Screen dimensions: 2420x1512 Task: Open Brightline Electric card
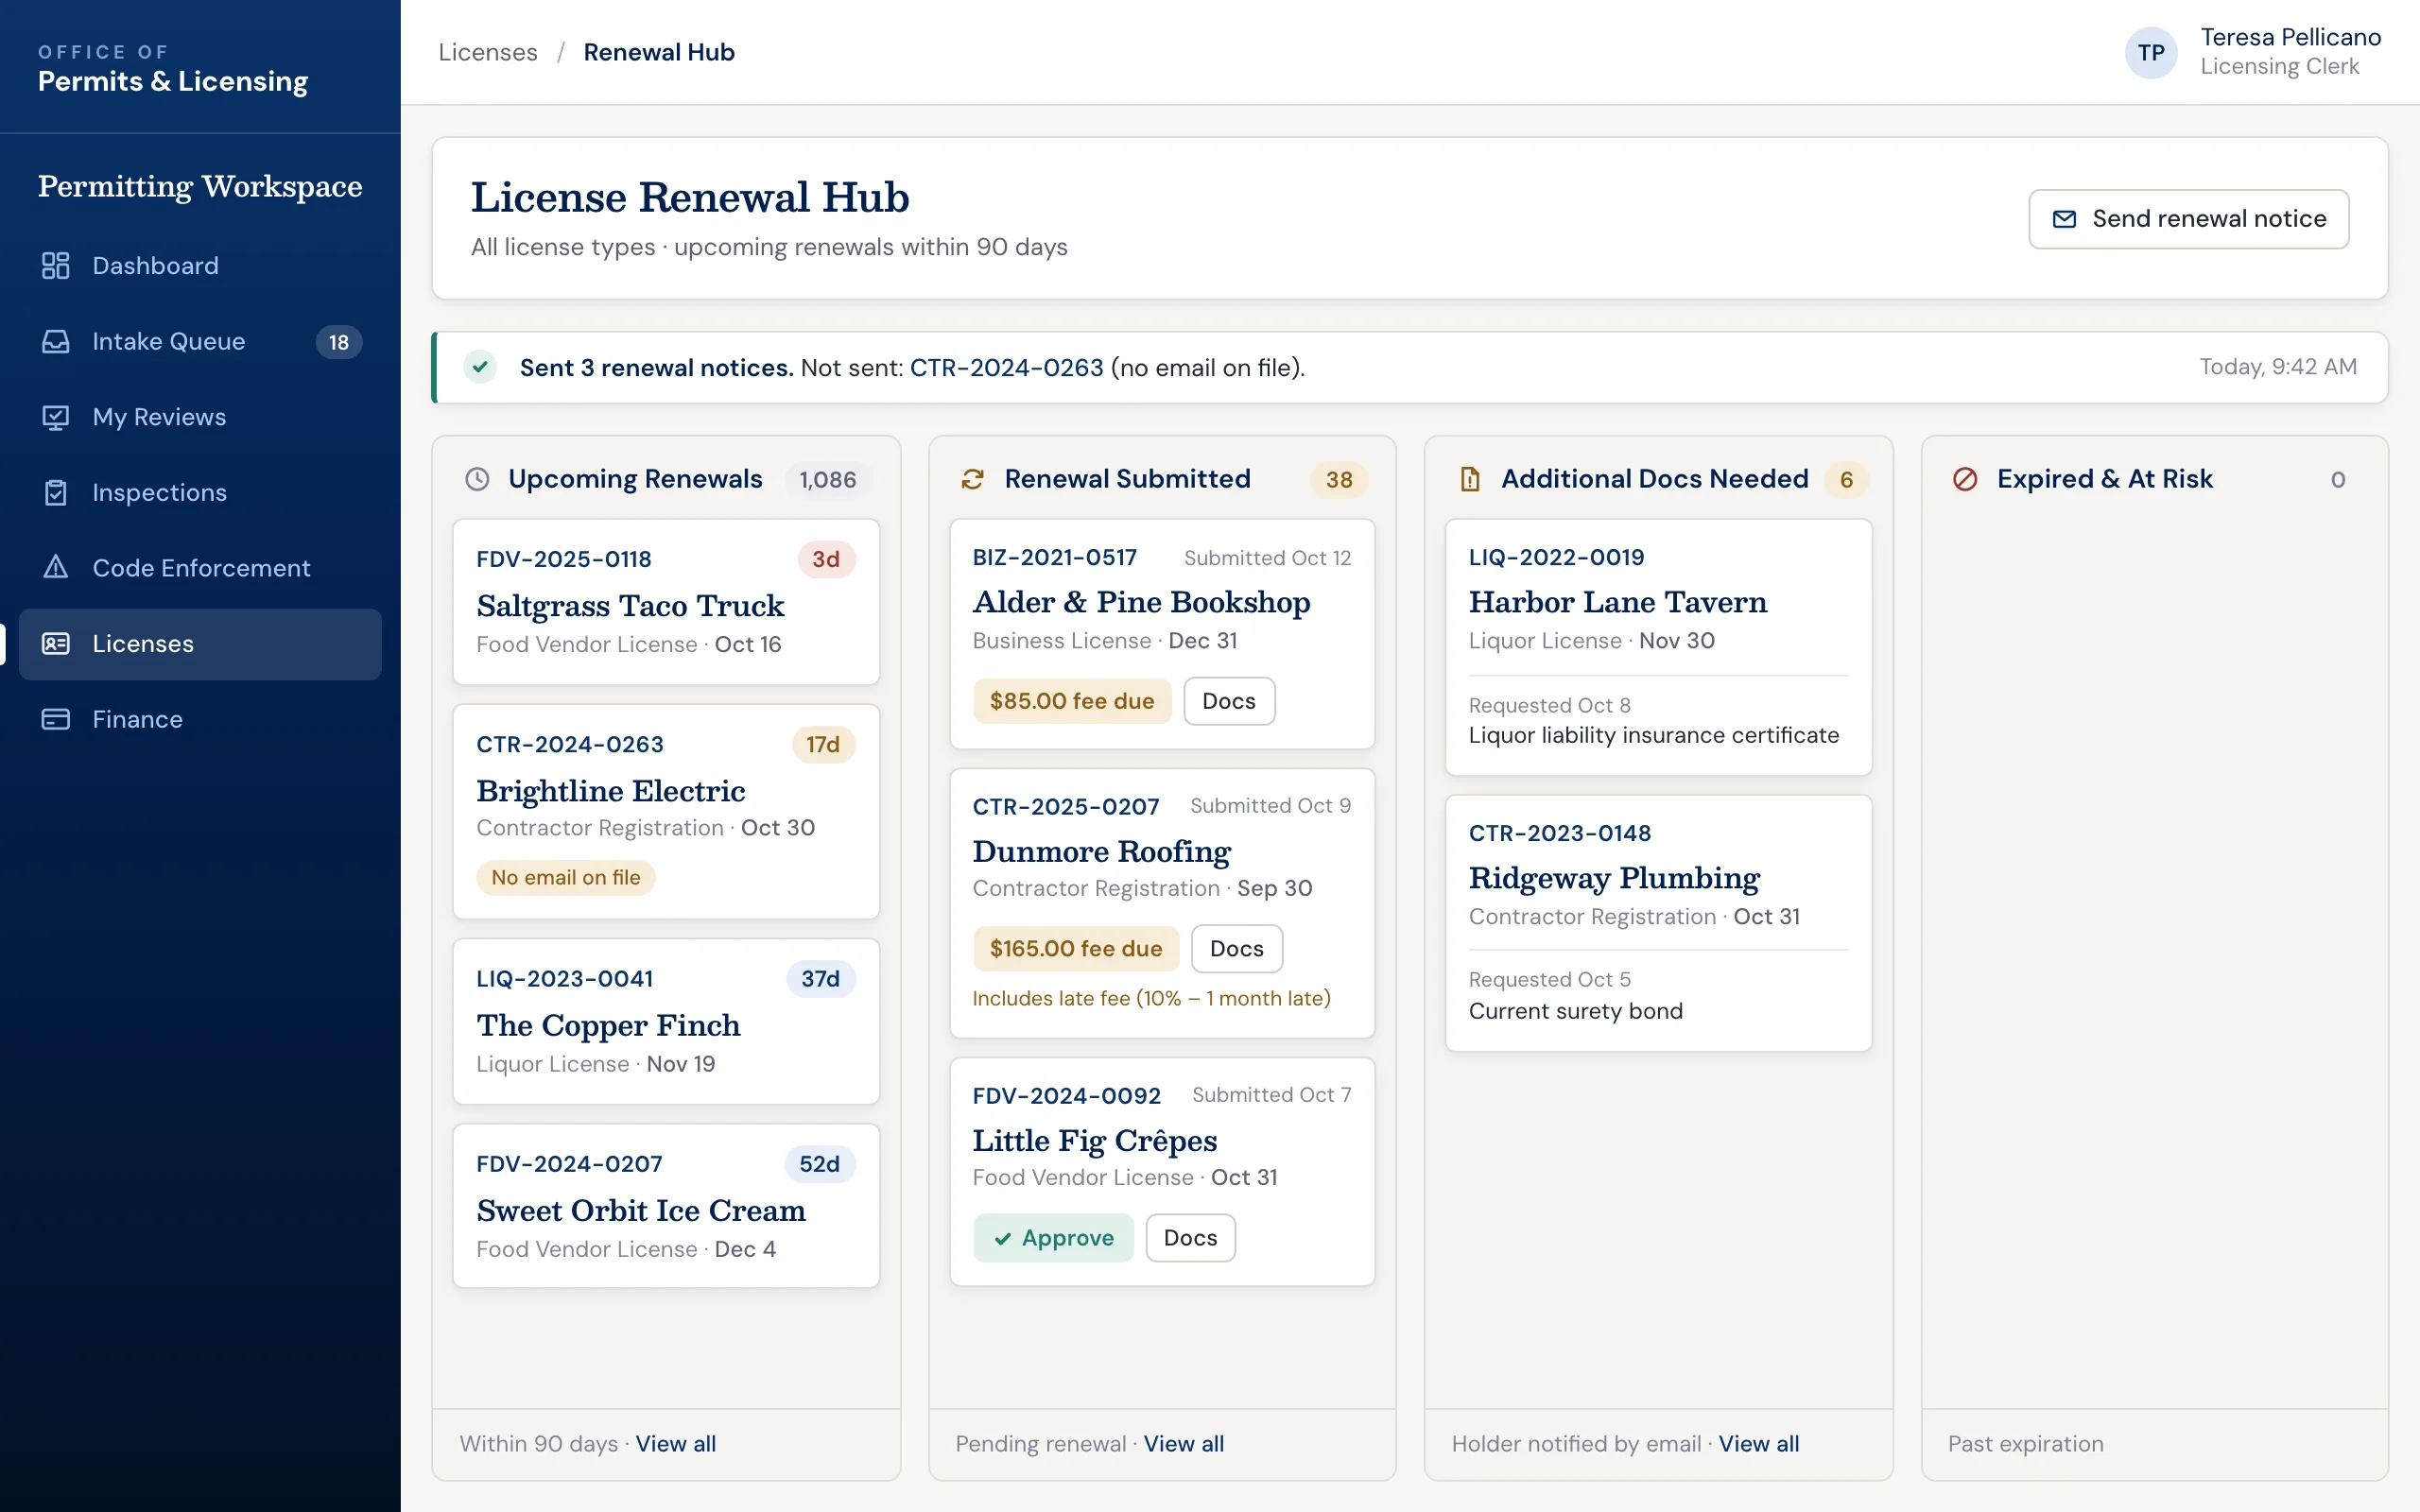(666, 812)
